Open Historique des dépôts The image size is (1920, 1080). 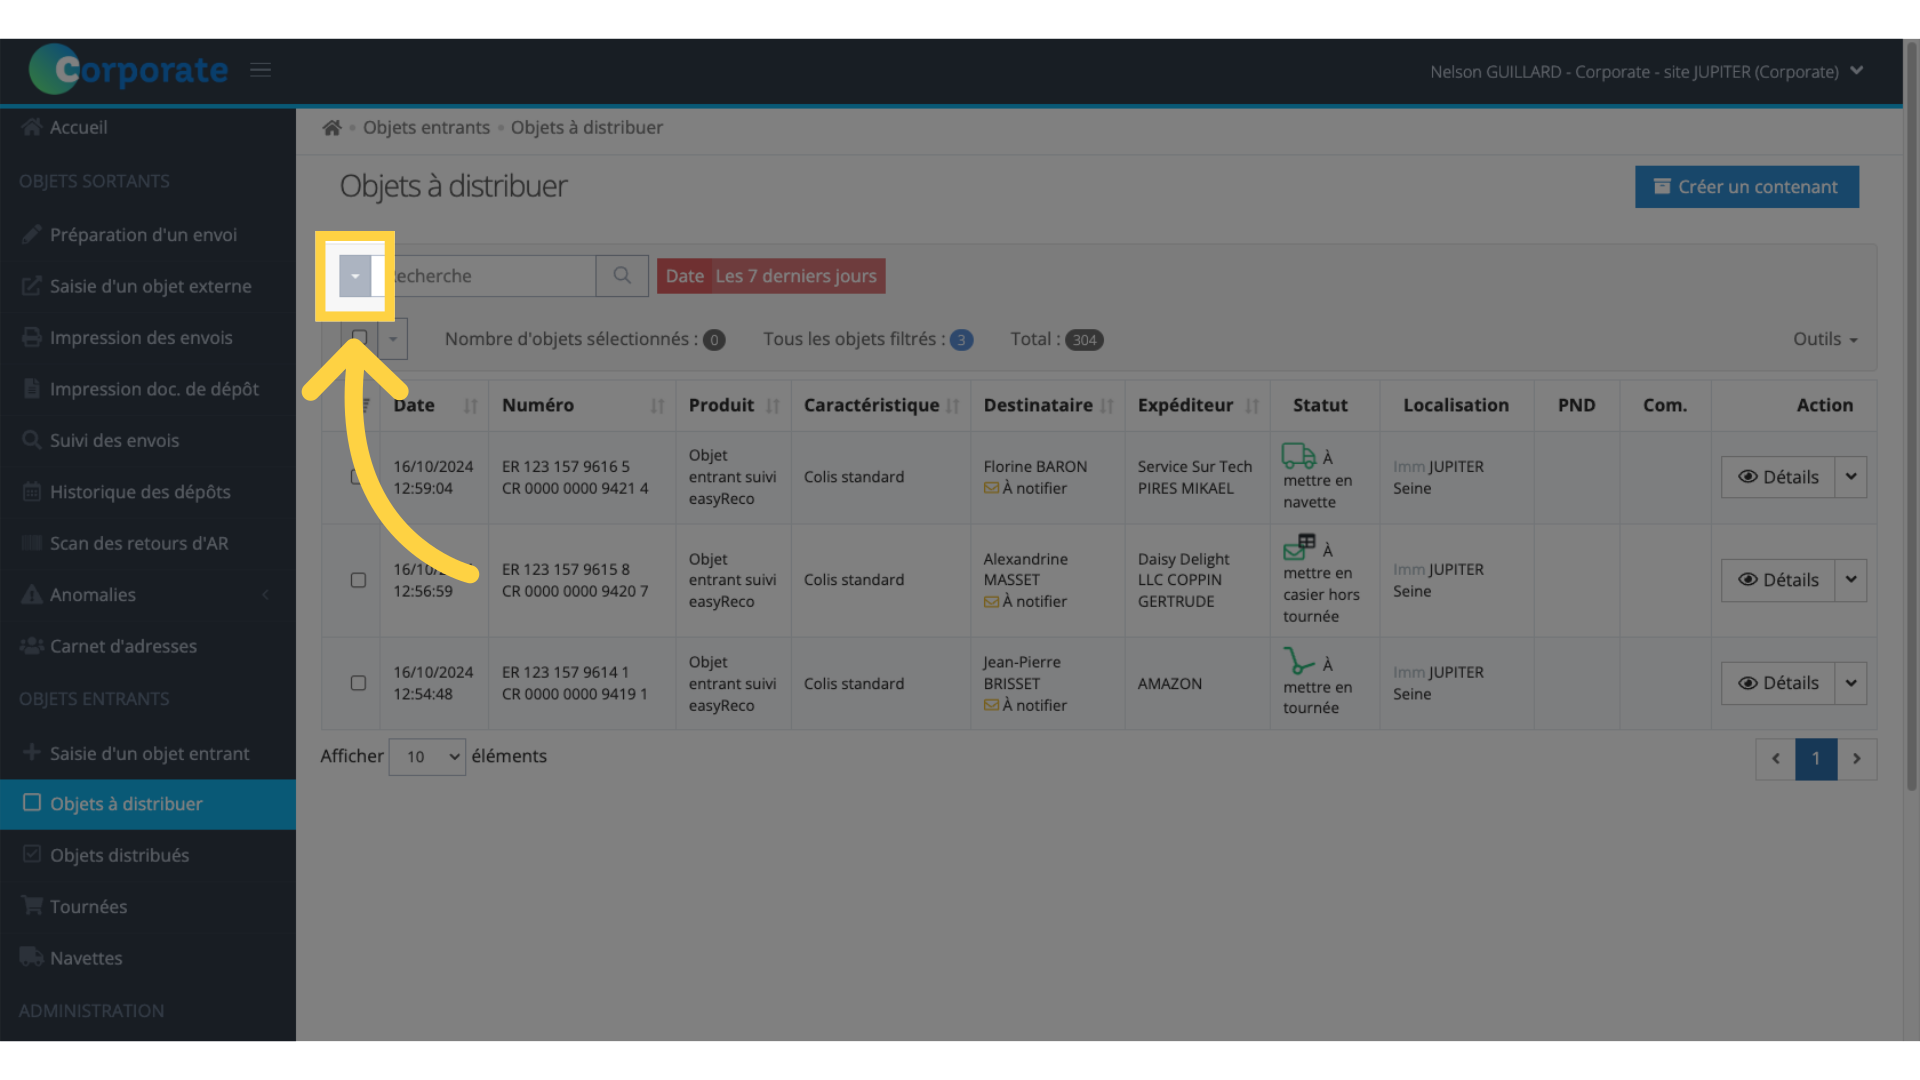click(x=148, y=492)
